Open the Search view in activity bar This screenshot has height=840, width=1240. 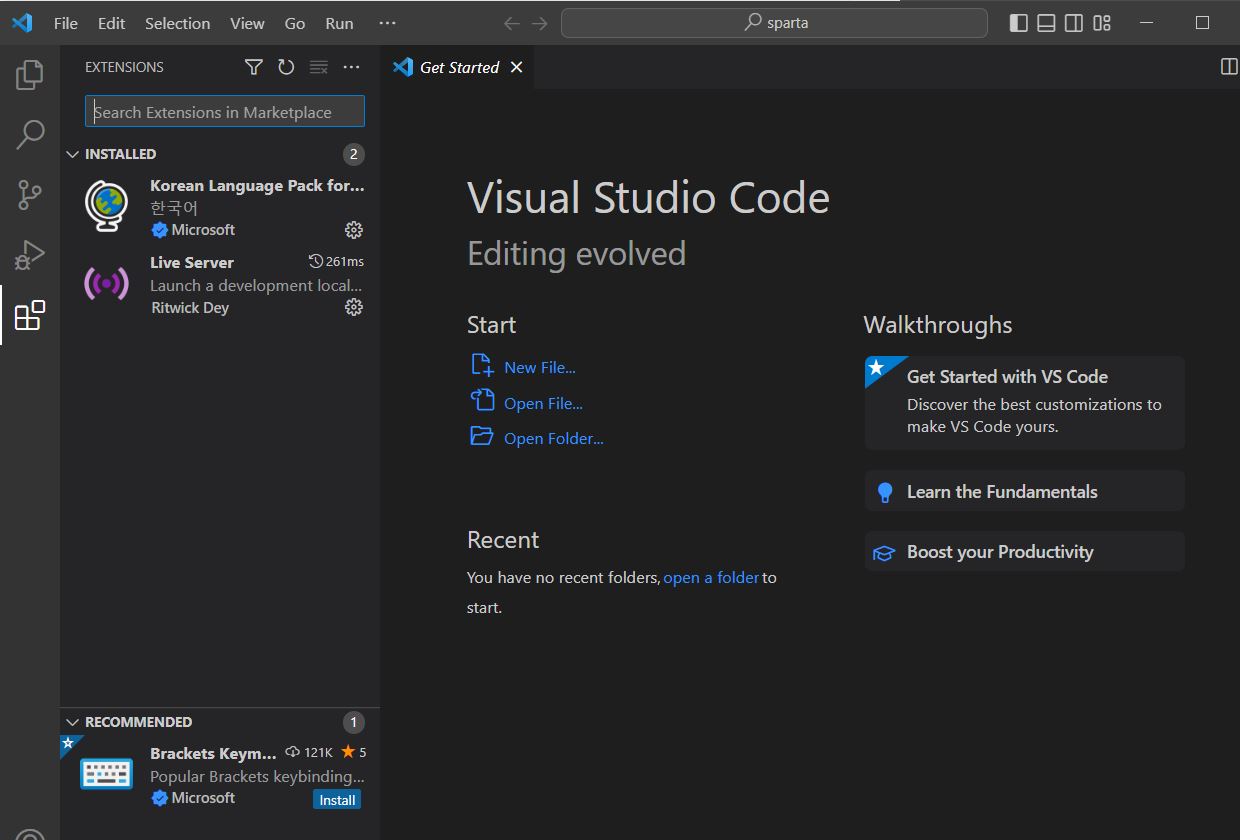(30, 134)
